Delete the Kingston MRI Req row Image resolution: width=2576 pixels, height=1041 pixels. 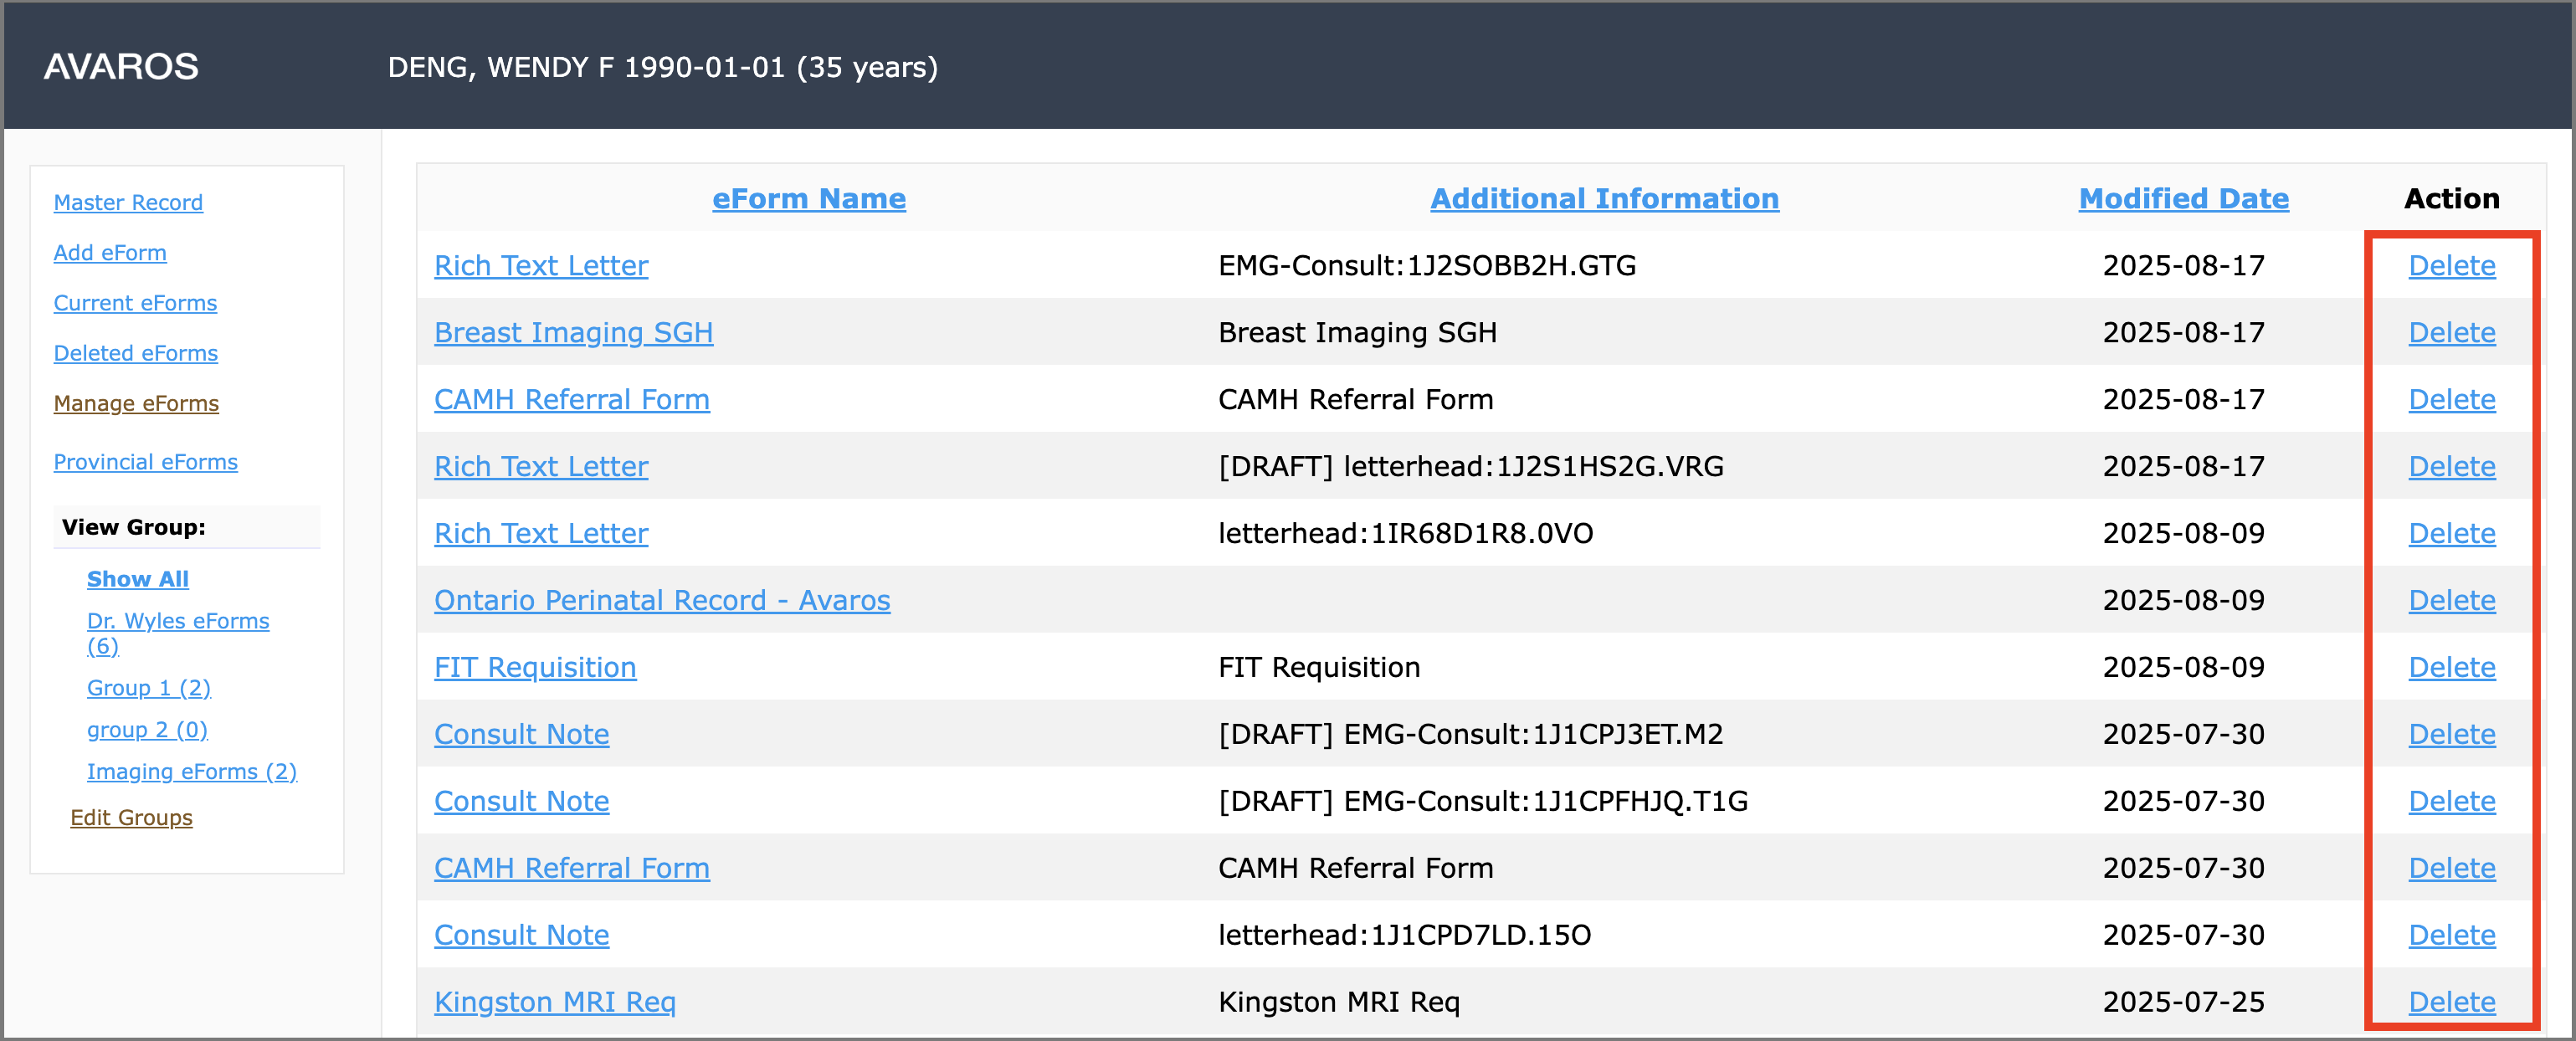(x=2451, y=1002)
